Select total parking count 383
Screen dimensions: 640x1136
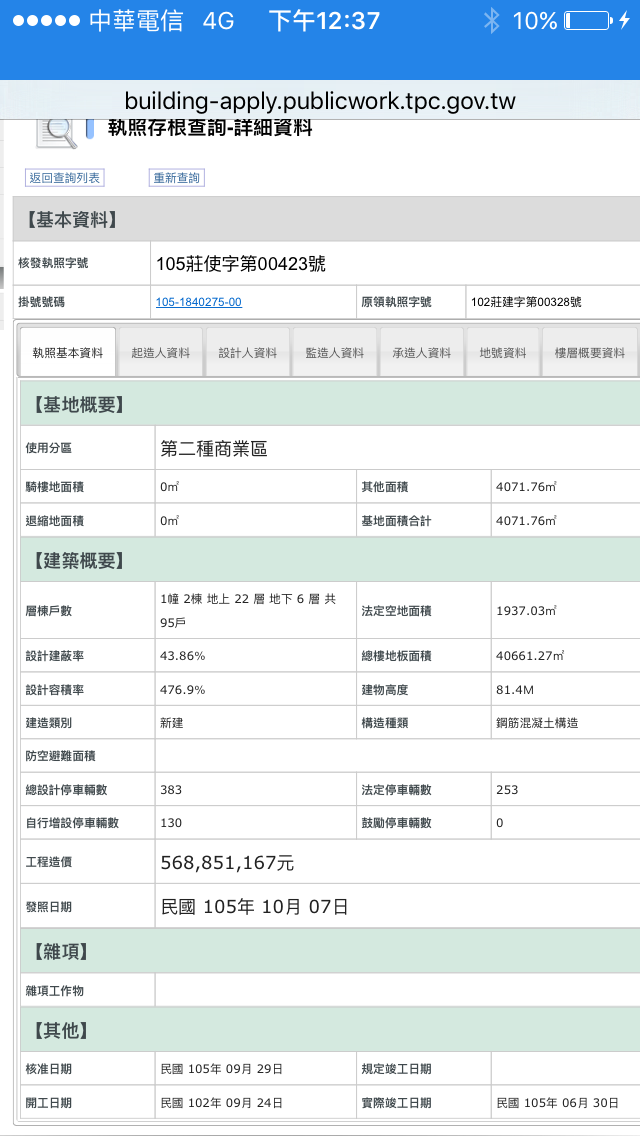tap(171, 790)
